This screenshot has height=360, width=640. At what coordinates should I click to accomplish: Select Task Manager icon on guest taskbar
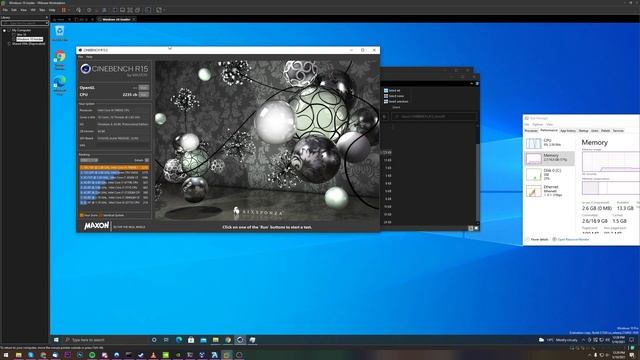[252, 340]
